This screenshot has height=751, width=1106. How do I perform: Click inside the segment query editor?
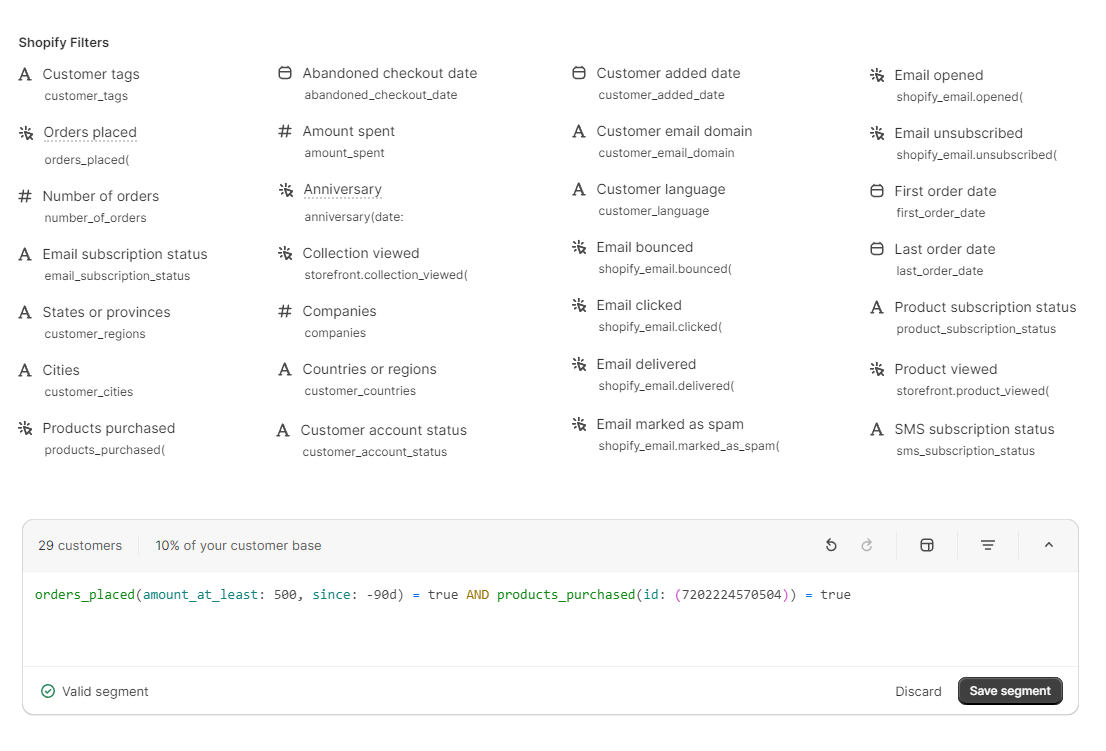[550, 618]
